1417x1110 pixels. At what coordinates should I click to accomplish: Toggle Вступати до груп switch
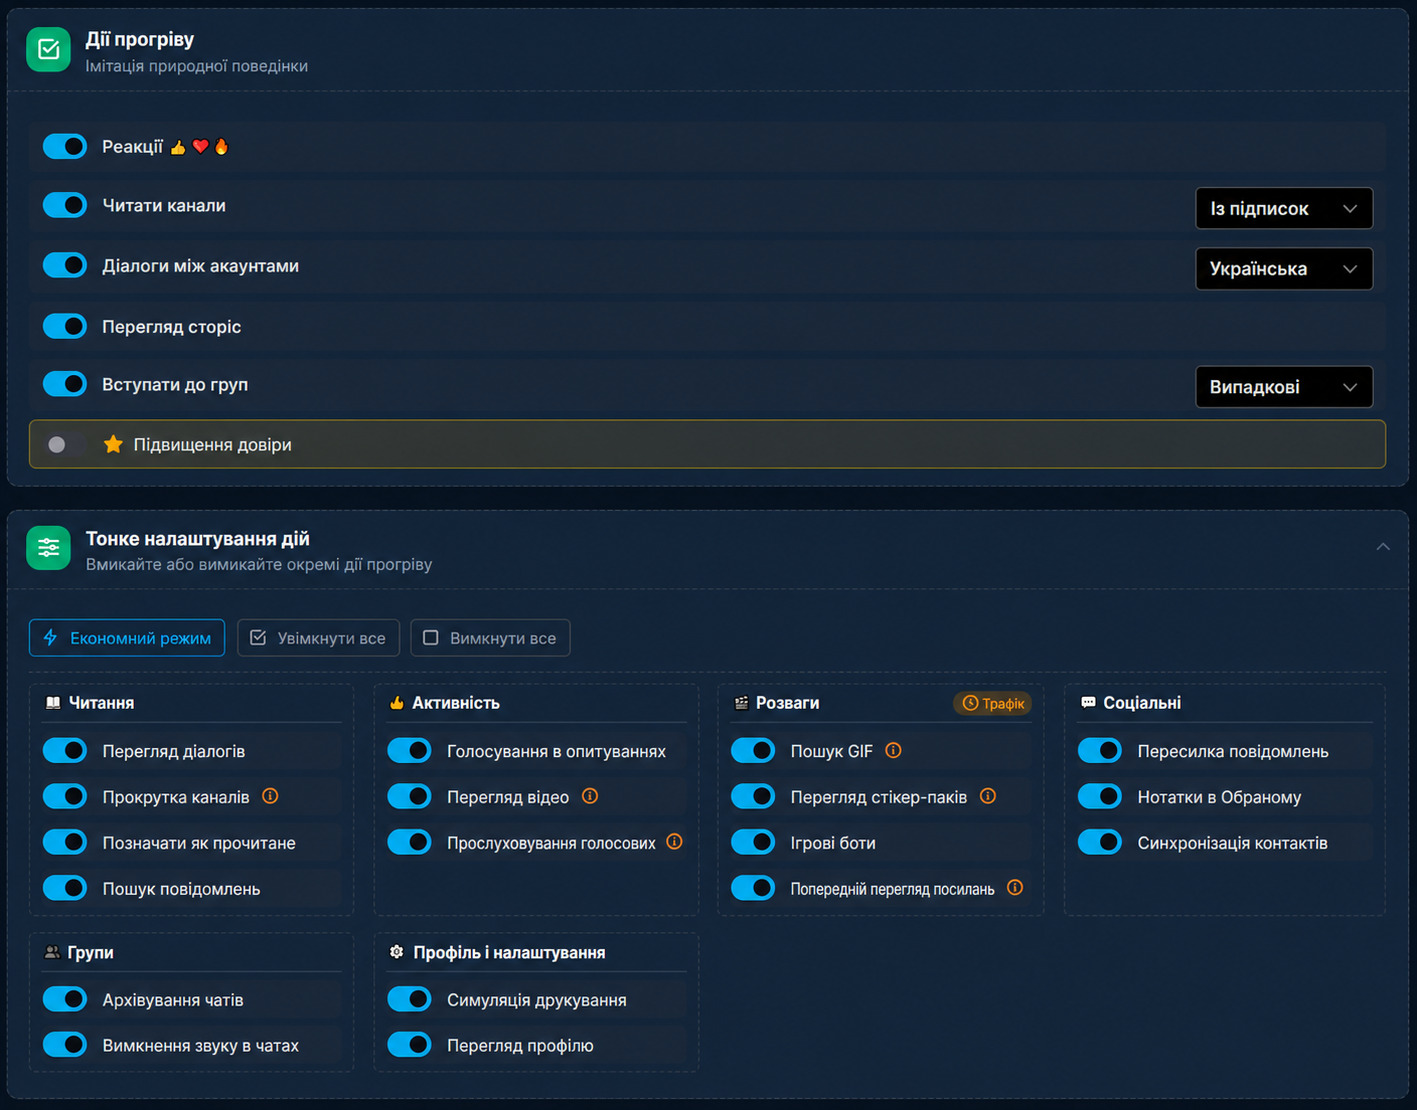tap(65, 384)
